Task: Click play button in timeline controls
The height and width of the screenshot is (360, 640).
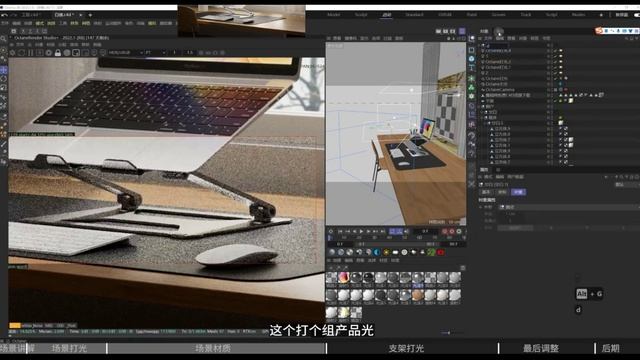Action: point(361,231)
